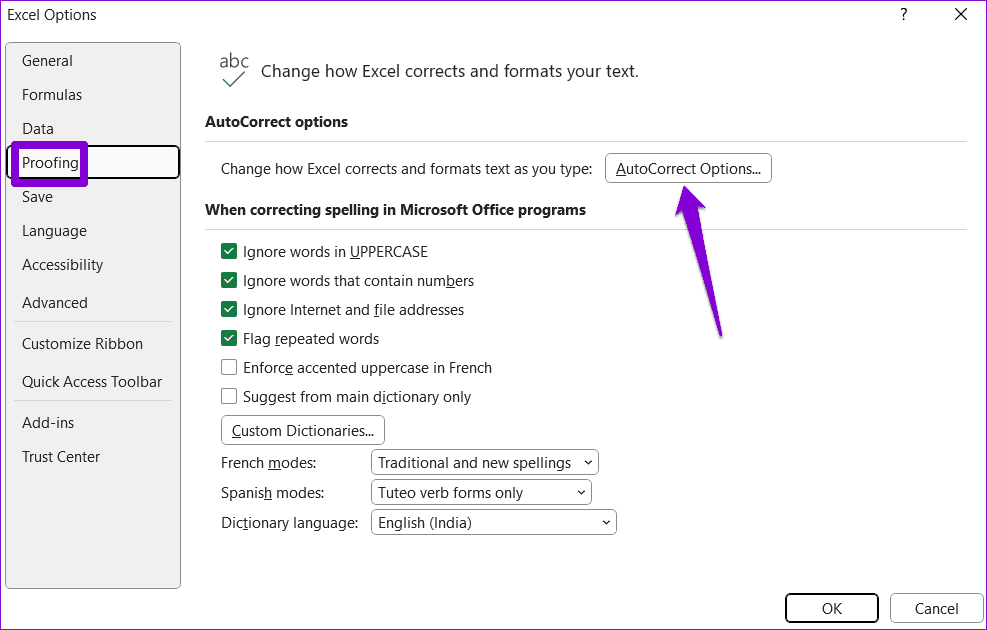Disable Ignore words in UPPERCASE
Viewport: 987px width, 630px height.
[x=229, y=251]
